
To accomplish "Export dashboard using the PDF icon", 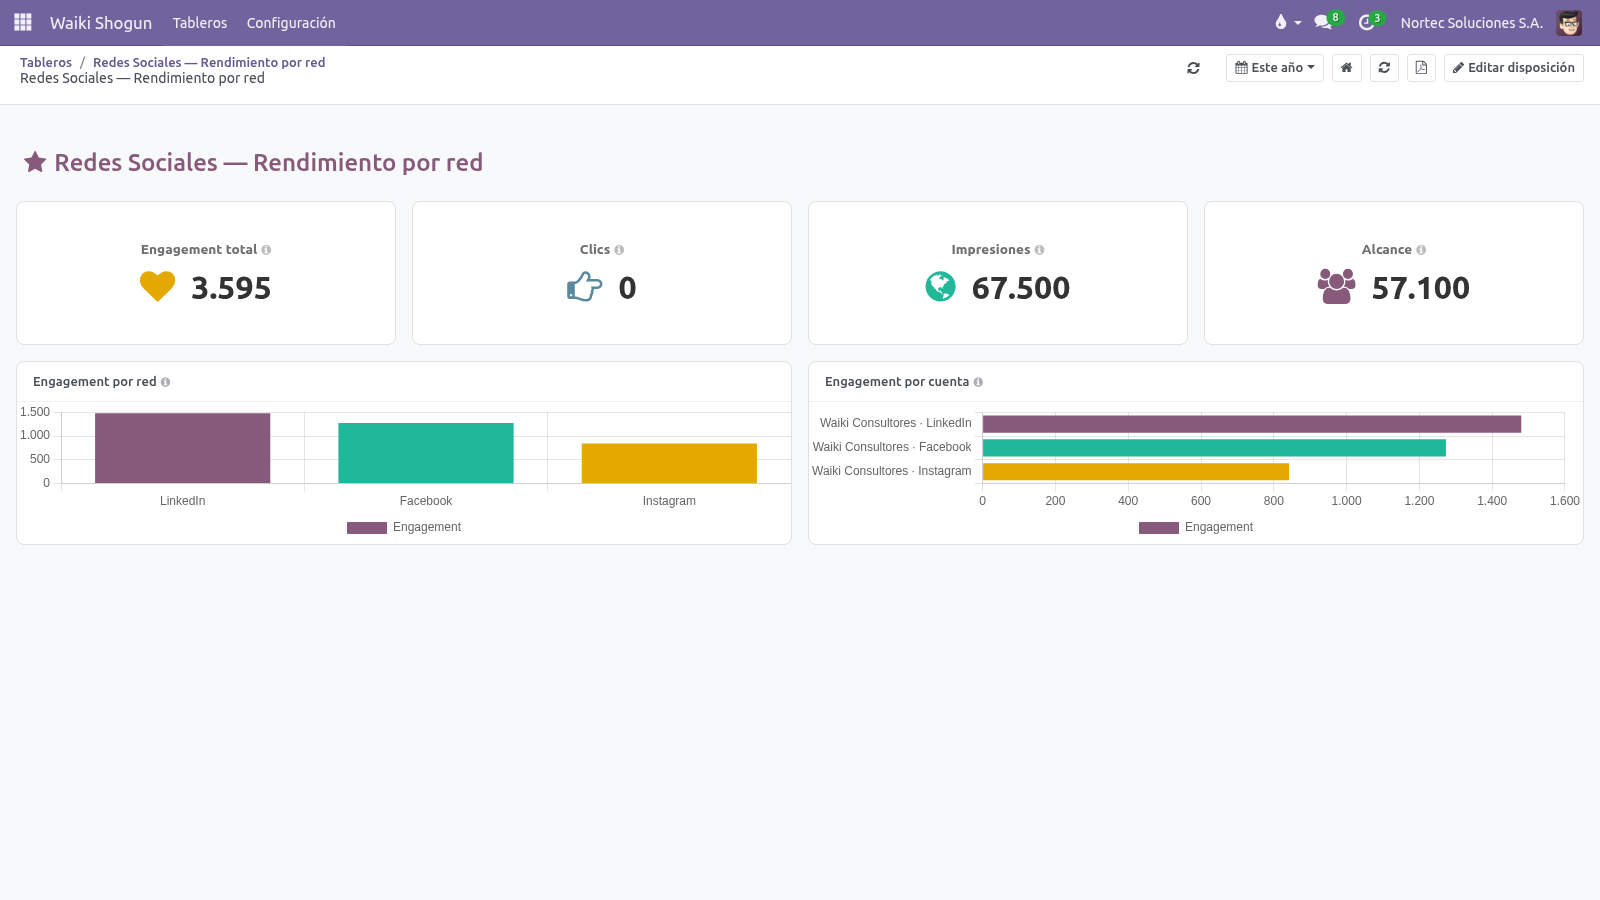I will [1421, 68].
